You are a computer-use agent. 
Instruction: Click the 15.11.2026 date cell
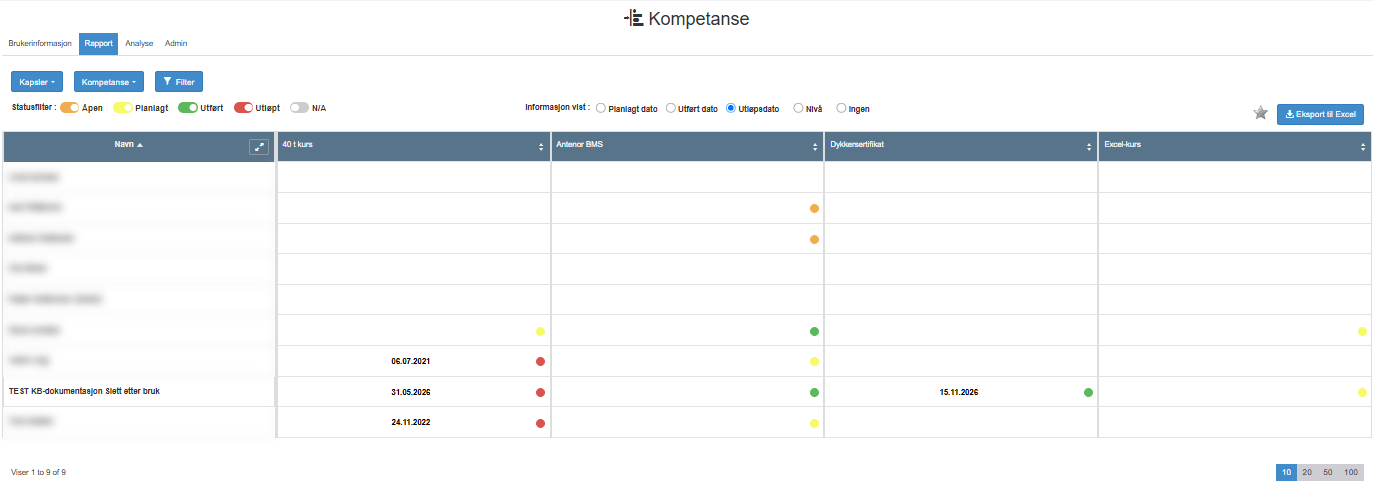tap(959, 392)
